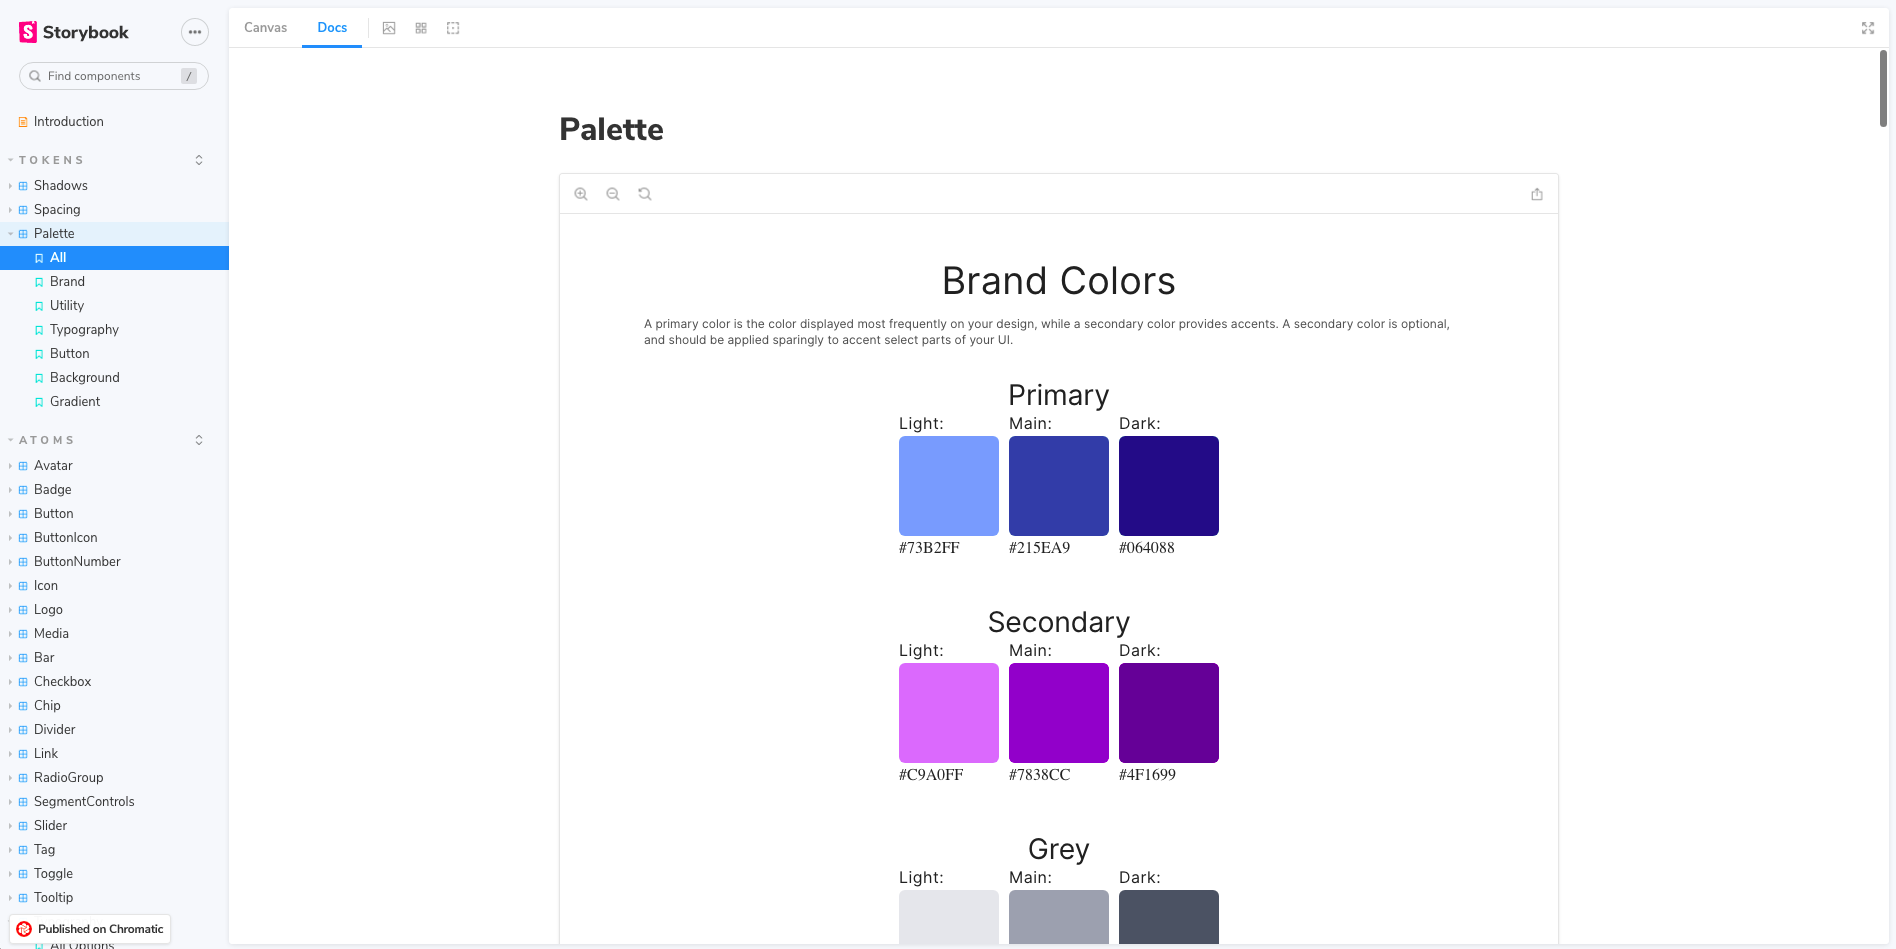The image size is (1896, 949).
Task: Reset zoom on the Palette story
Action: point(645,193)
